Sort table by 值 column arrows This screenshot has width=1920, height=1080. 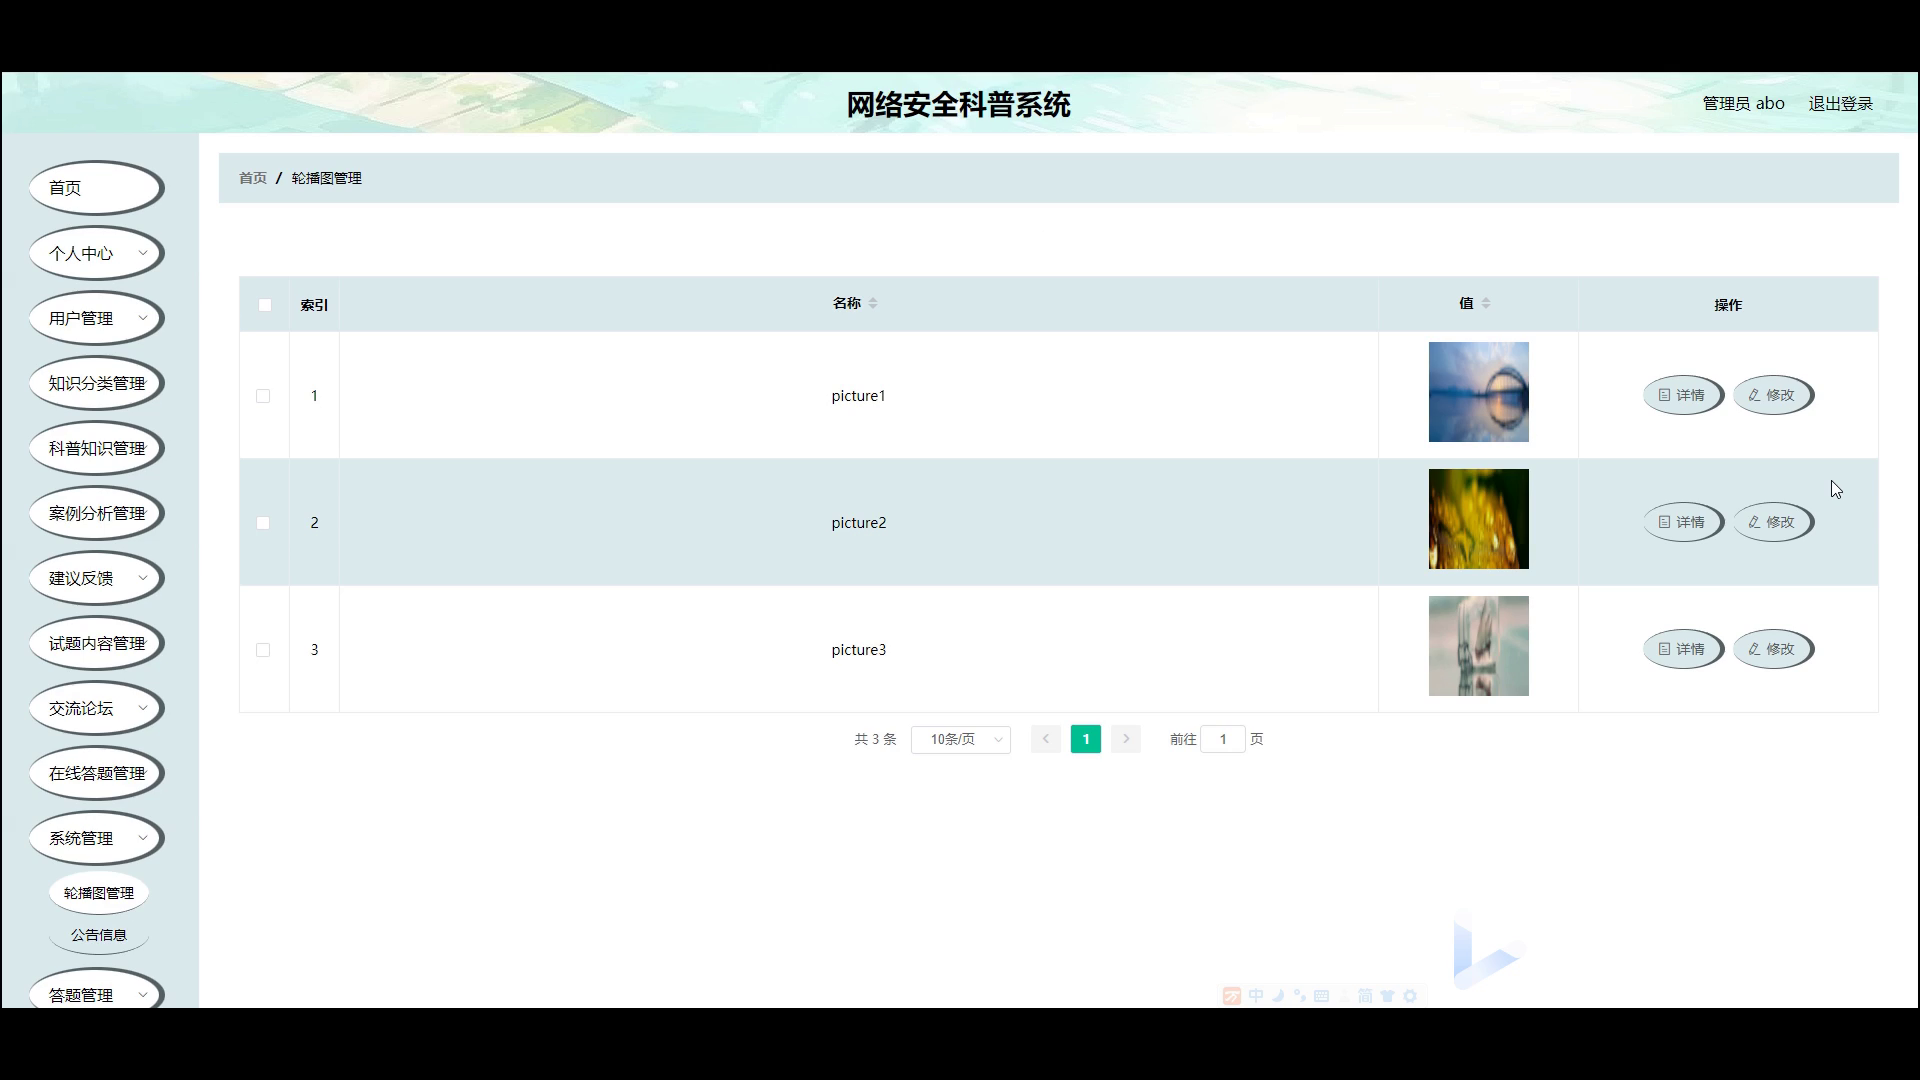(x=1486, y=303)
